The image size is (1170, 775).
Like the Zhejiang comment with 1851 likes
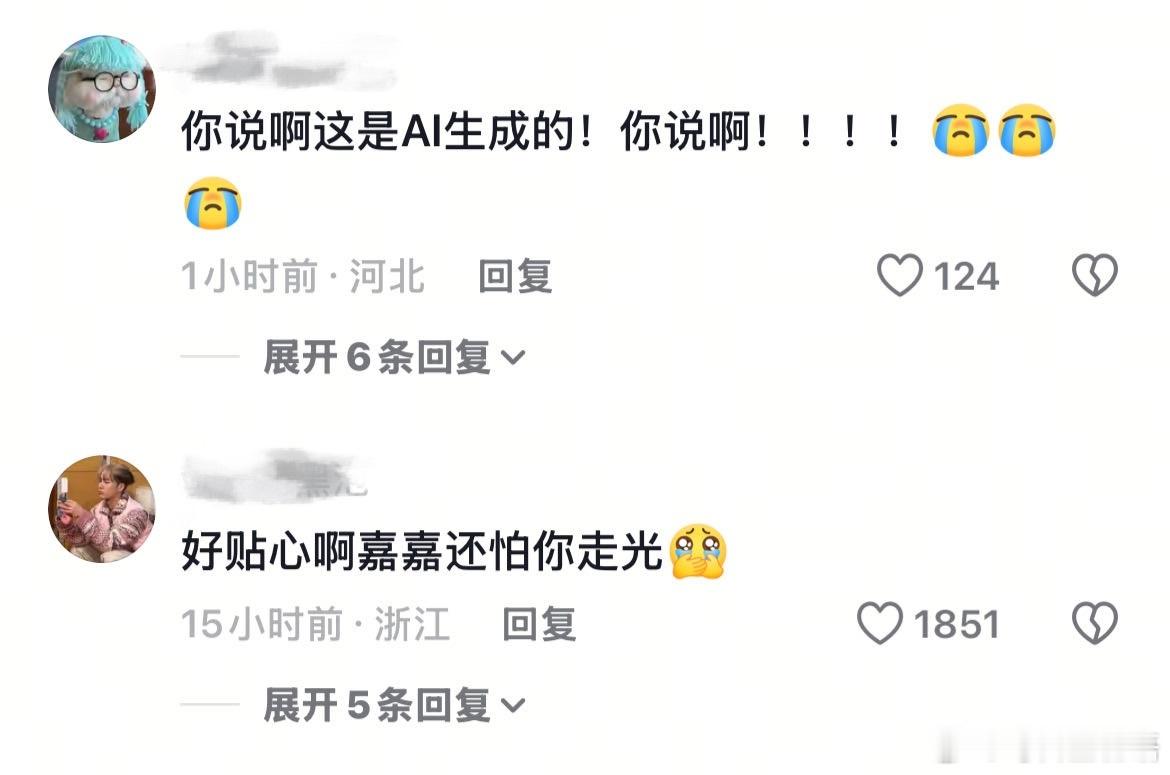click(880, 623)
